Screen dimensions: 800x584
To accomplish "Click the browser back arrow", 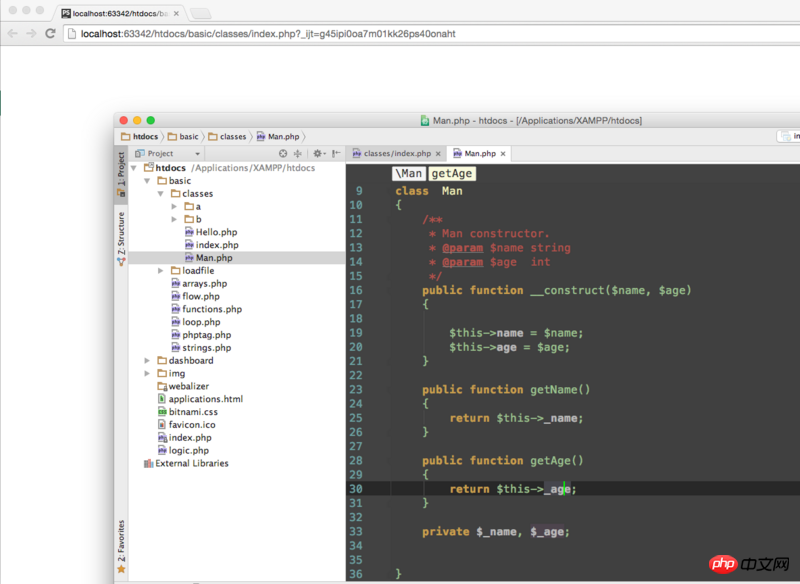I will (12, 33).
